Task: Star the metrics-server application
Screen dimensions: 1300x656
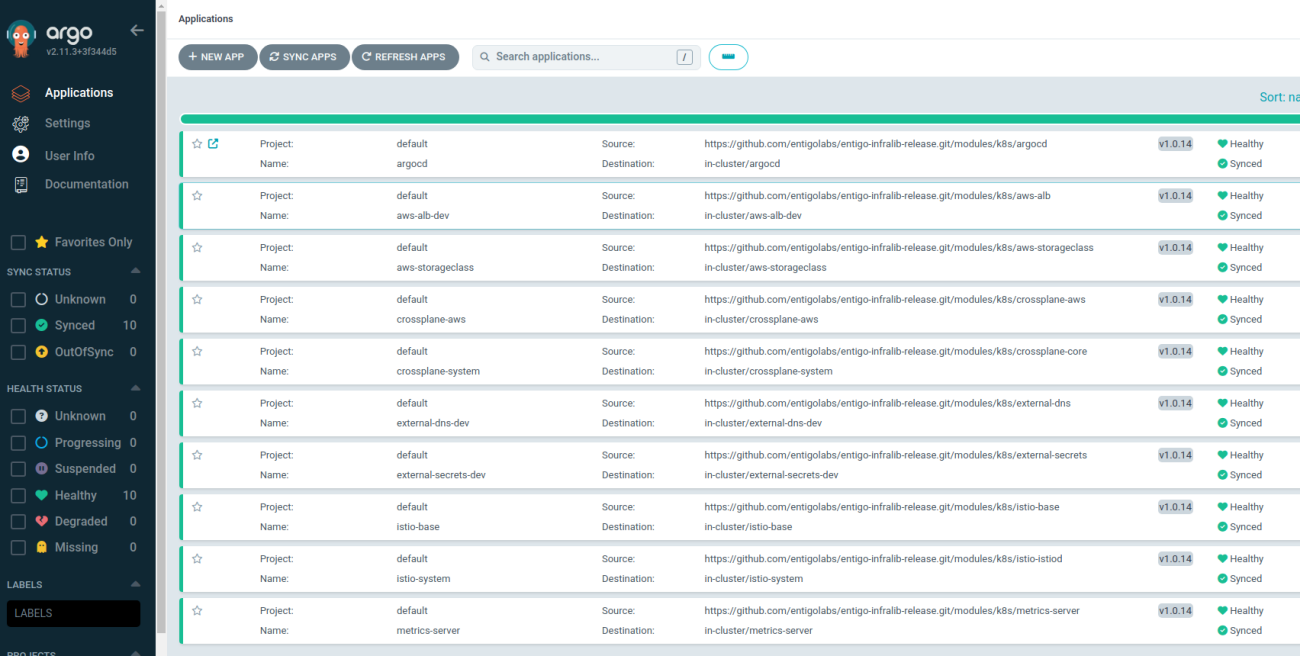Action: point(197,611)
